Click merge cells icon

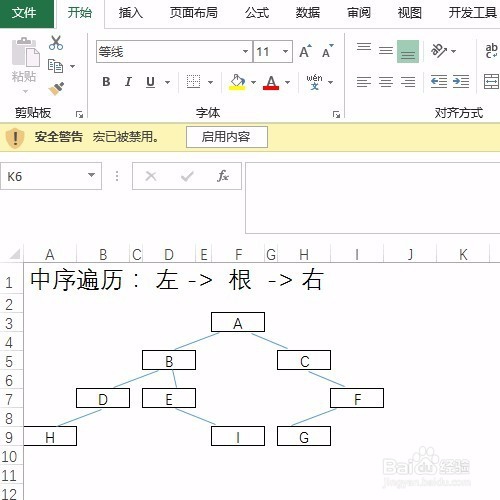pyautogui.click(x=491, y=82)
